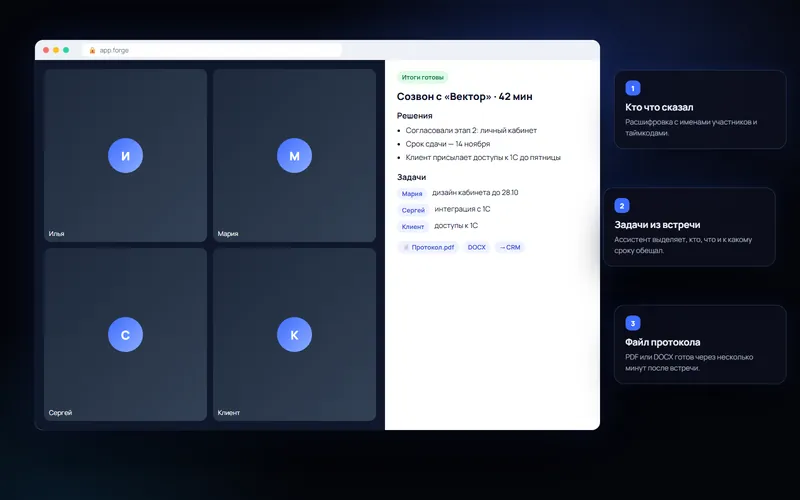Select Илья's avatar circle
Viewport: 800px width, 500px height.
pyautogui.click(x=126, y=156)
